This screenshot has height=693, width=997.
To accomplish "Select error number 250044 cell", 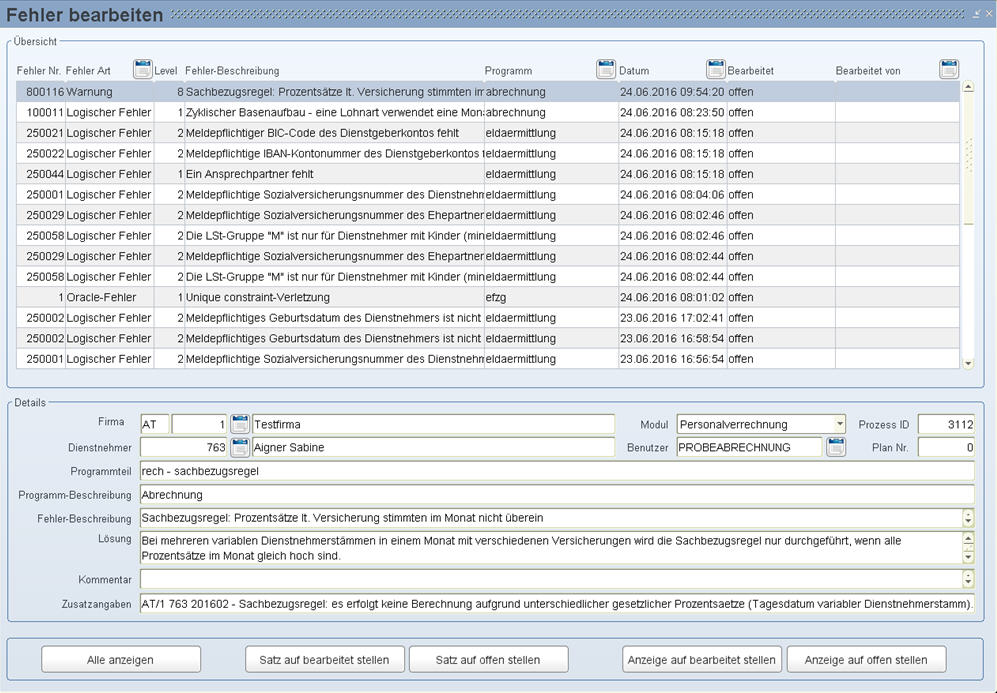I will (x=41, y=174).
